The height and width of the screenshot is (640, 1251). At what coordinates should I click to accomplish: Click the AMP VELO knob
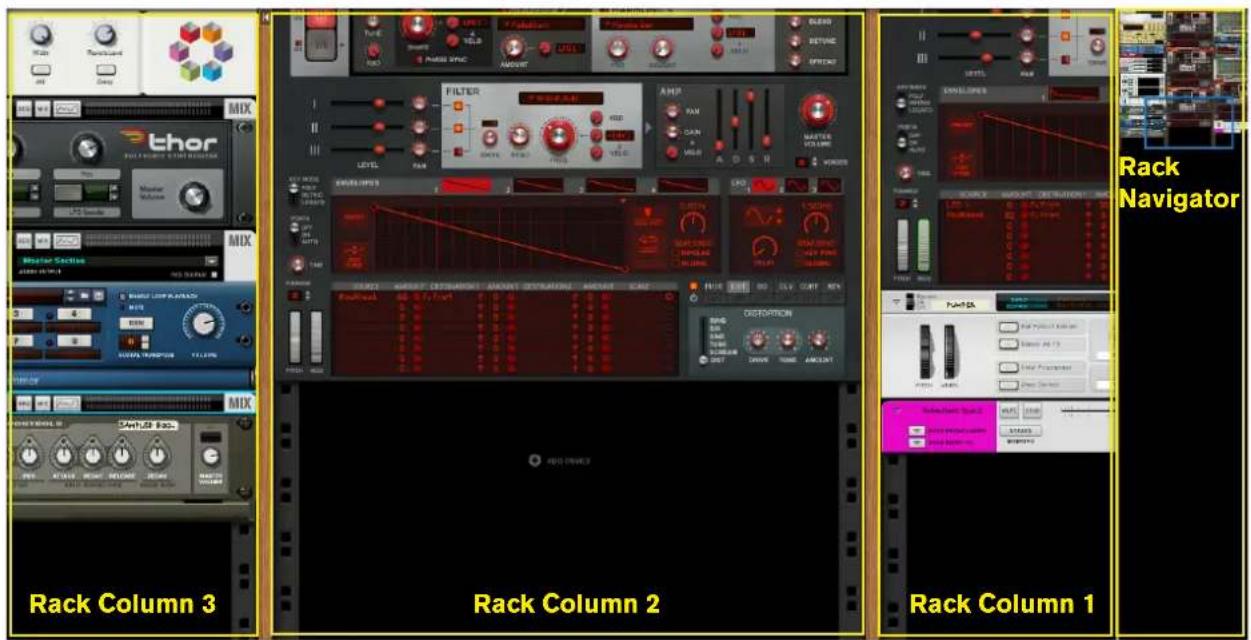(x=674, y=153)
